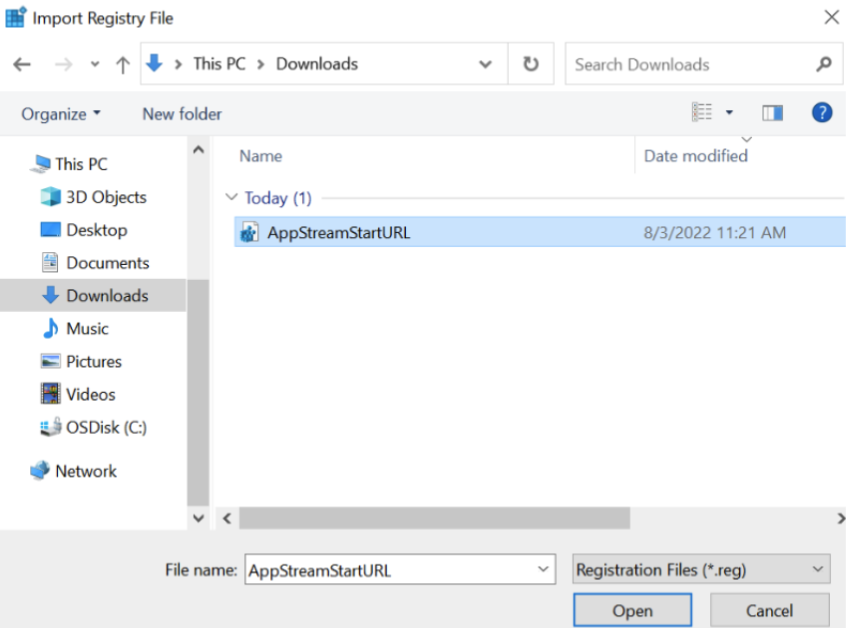Click the horizontal scrollbar thumb
This screenshot has width=846, height=628.
pos(434,518)
